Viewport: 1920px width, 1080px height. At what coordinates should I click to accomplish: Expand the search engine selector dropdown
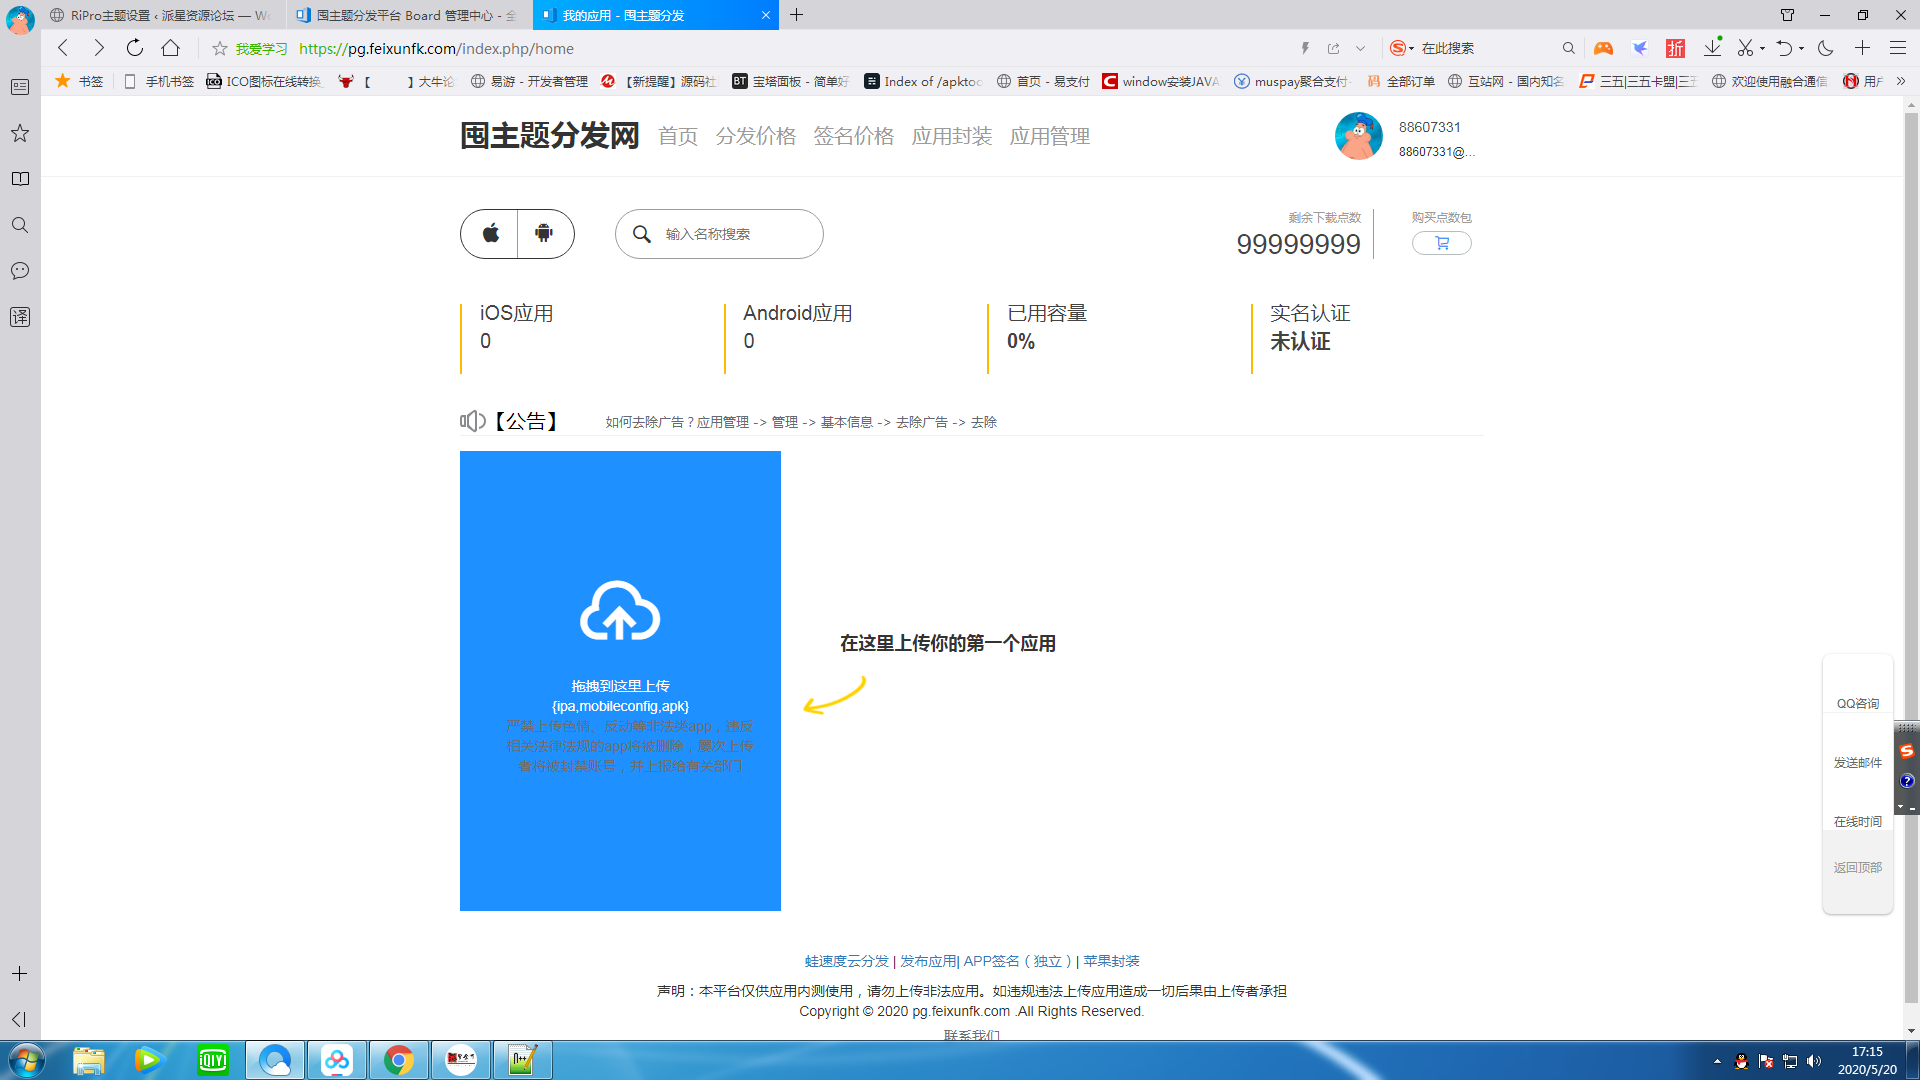click(1412, 48)
